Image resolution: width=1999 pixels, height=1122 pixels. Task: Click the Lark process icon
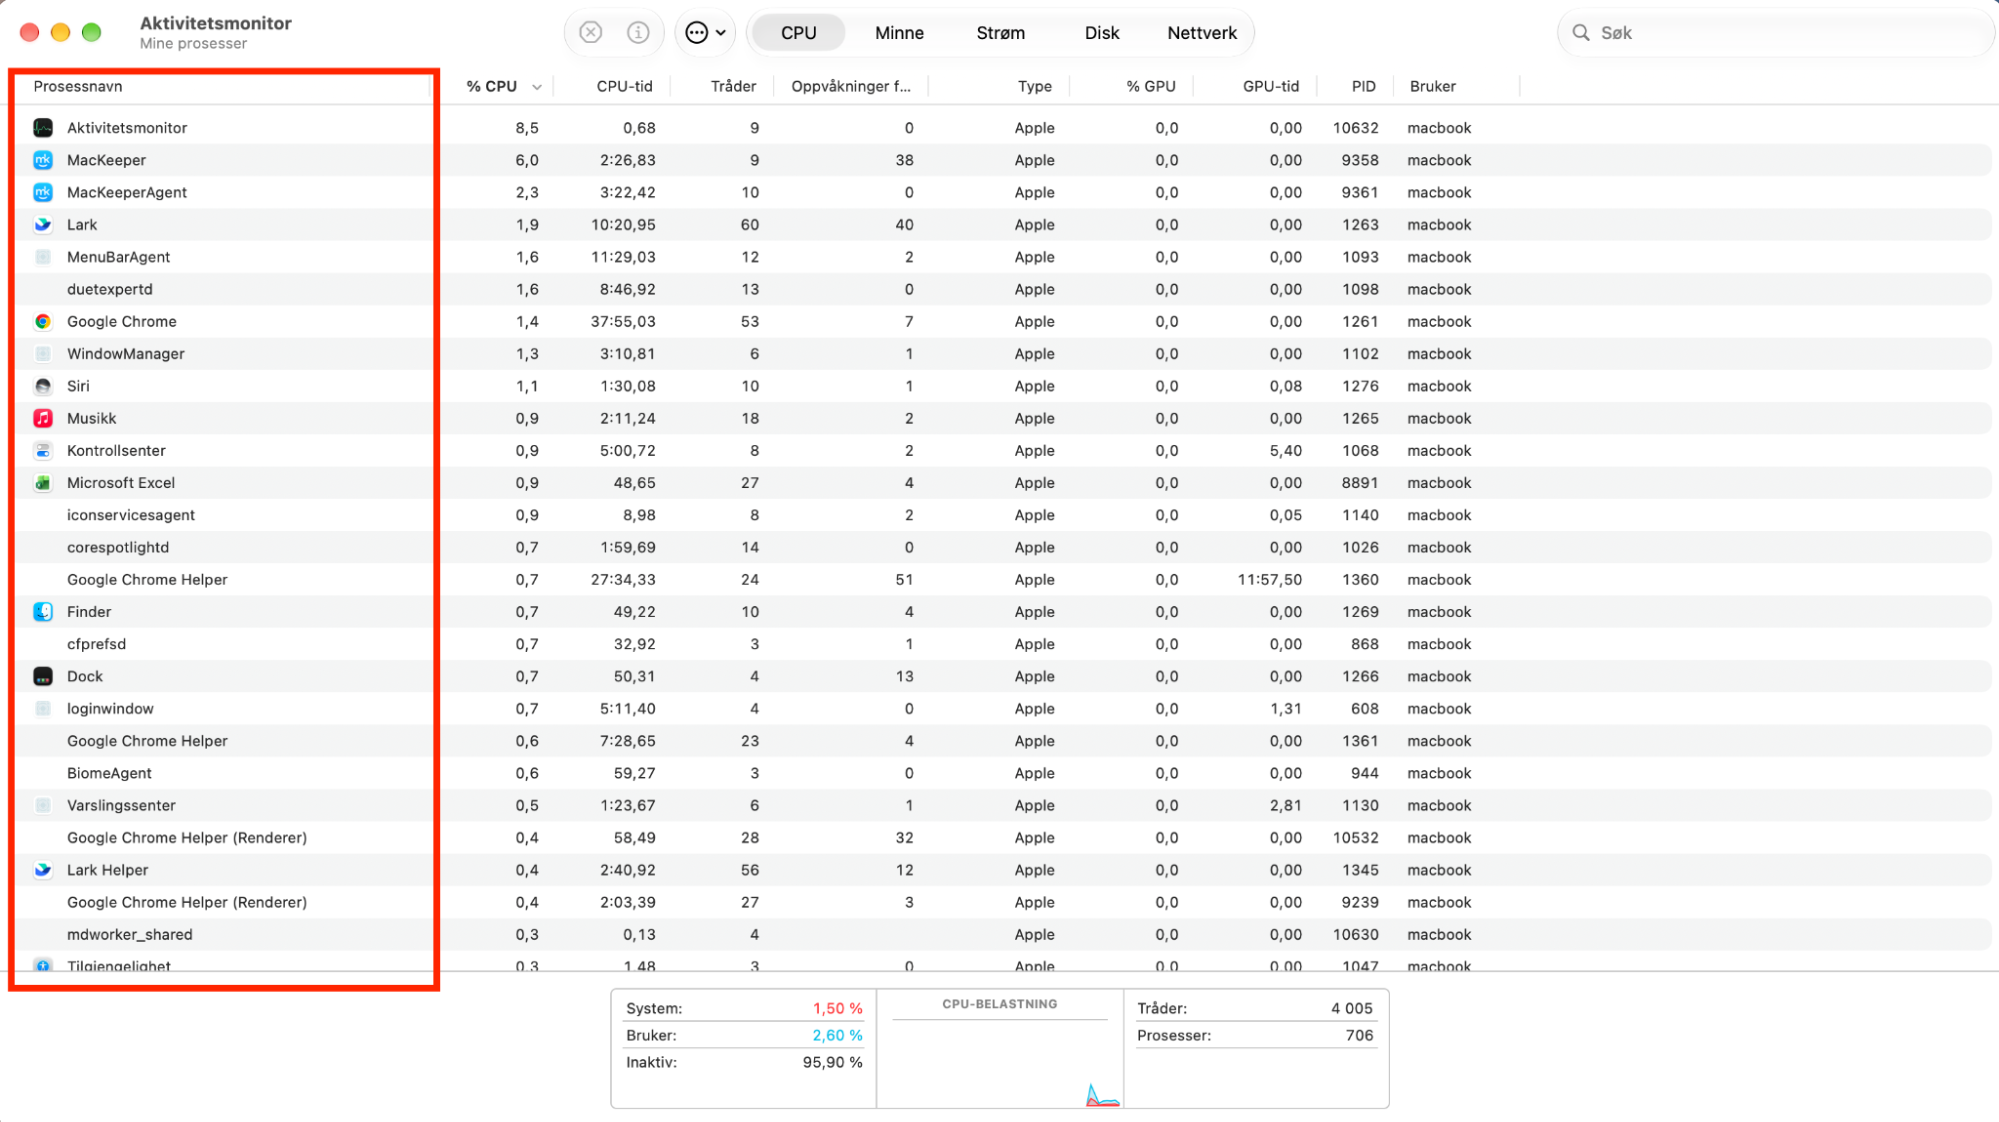(x=43, y=225)
